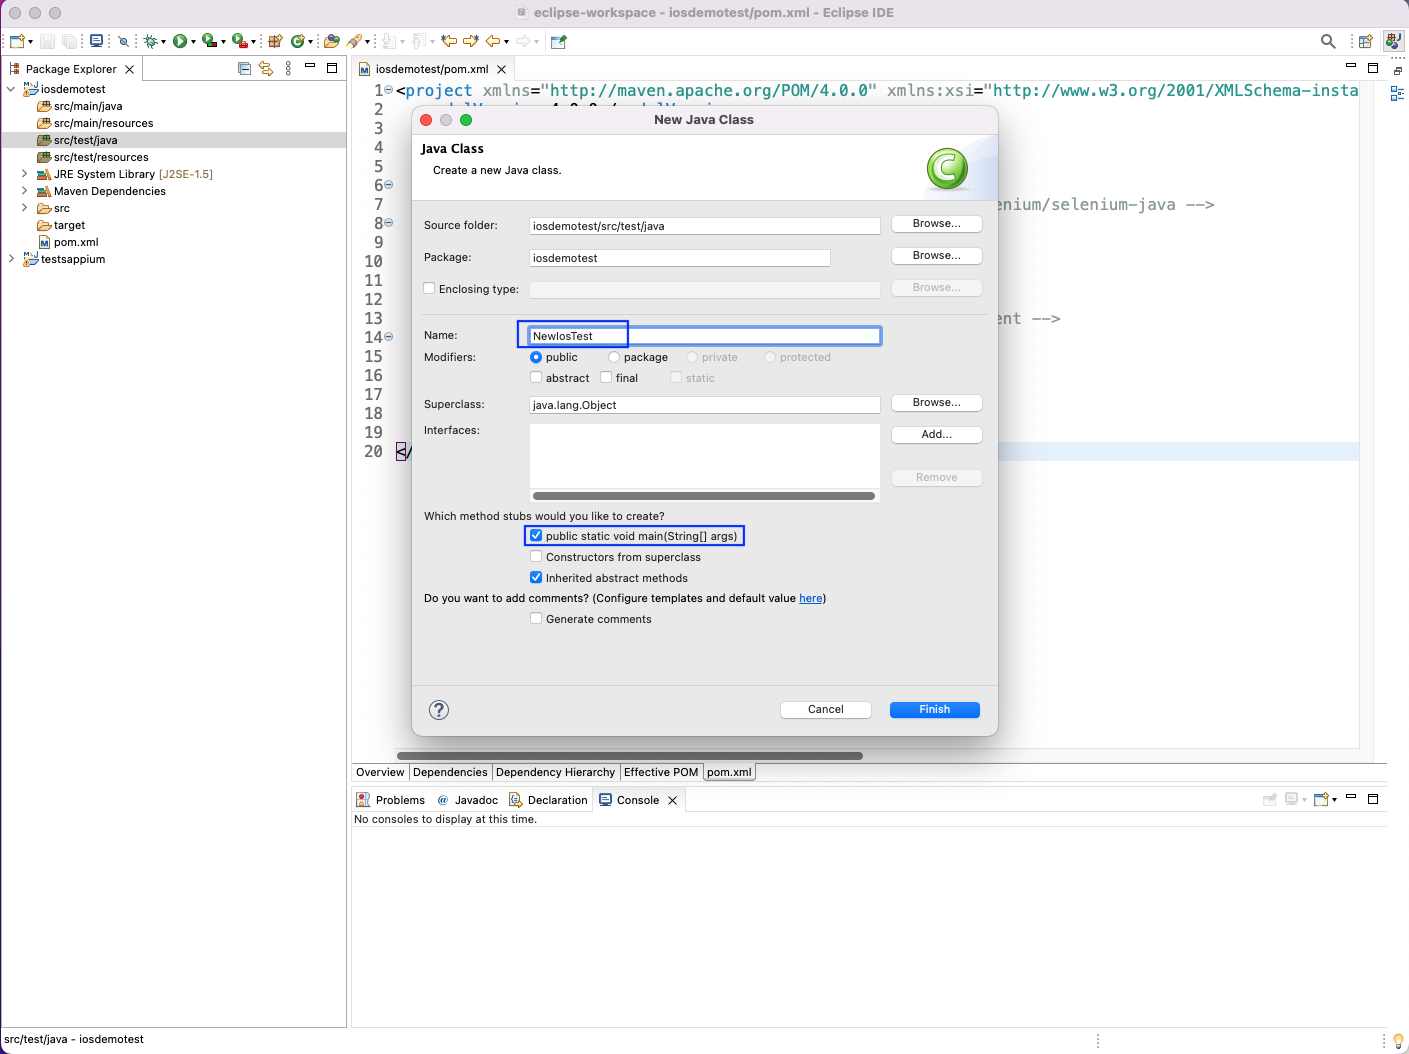The height and width of the screenshot is (1054, 1409).
Task: Uncheck public static void main stub
Action: [x=536, y=536]
